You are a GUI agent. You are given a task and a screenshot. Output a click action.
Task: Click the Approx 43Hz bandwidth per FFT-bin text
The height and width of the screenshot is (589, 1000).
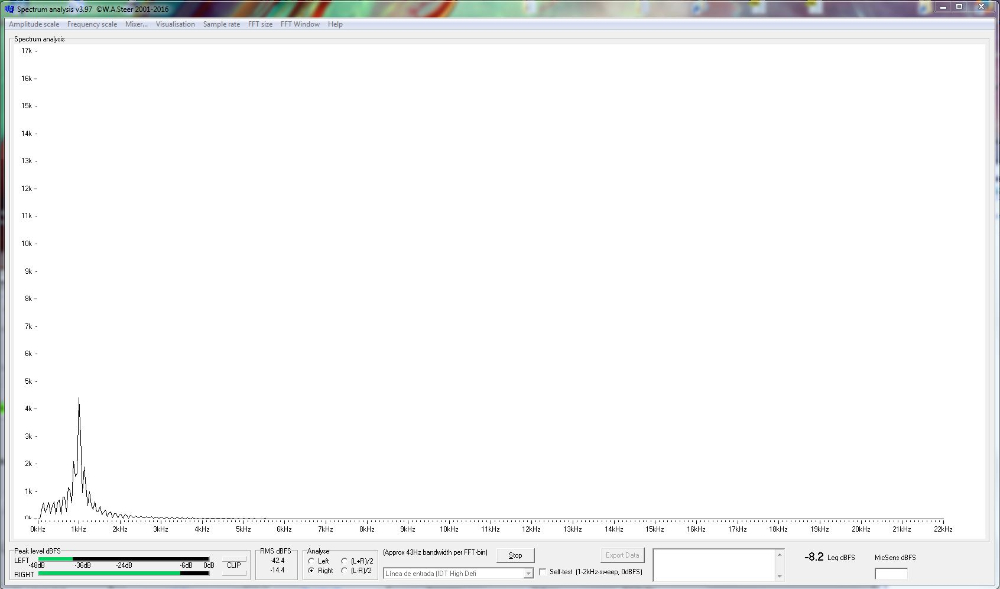click(x=435, y=552)
